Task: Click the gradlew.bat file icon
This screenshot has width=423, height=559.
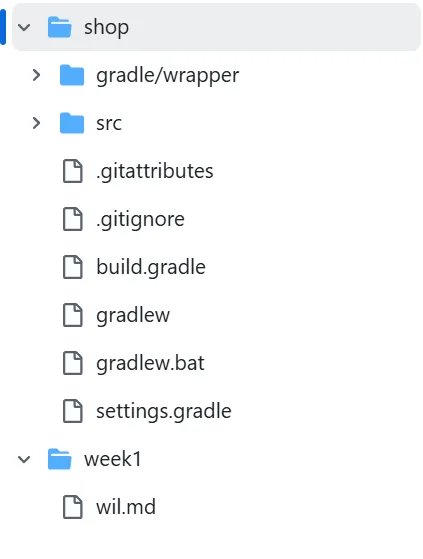Action: [73, 363]
